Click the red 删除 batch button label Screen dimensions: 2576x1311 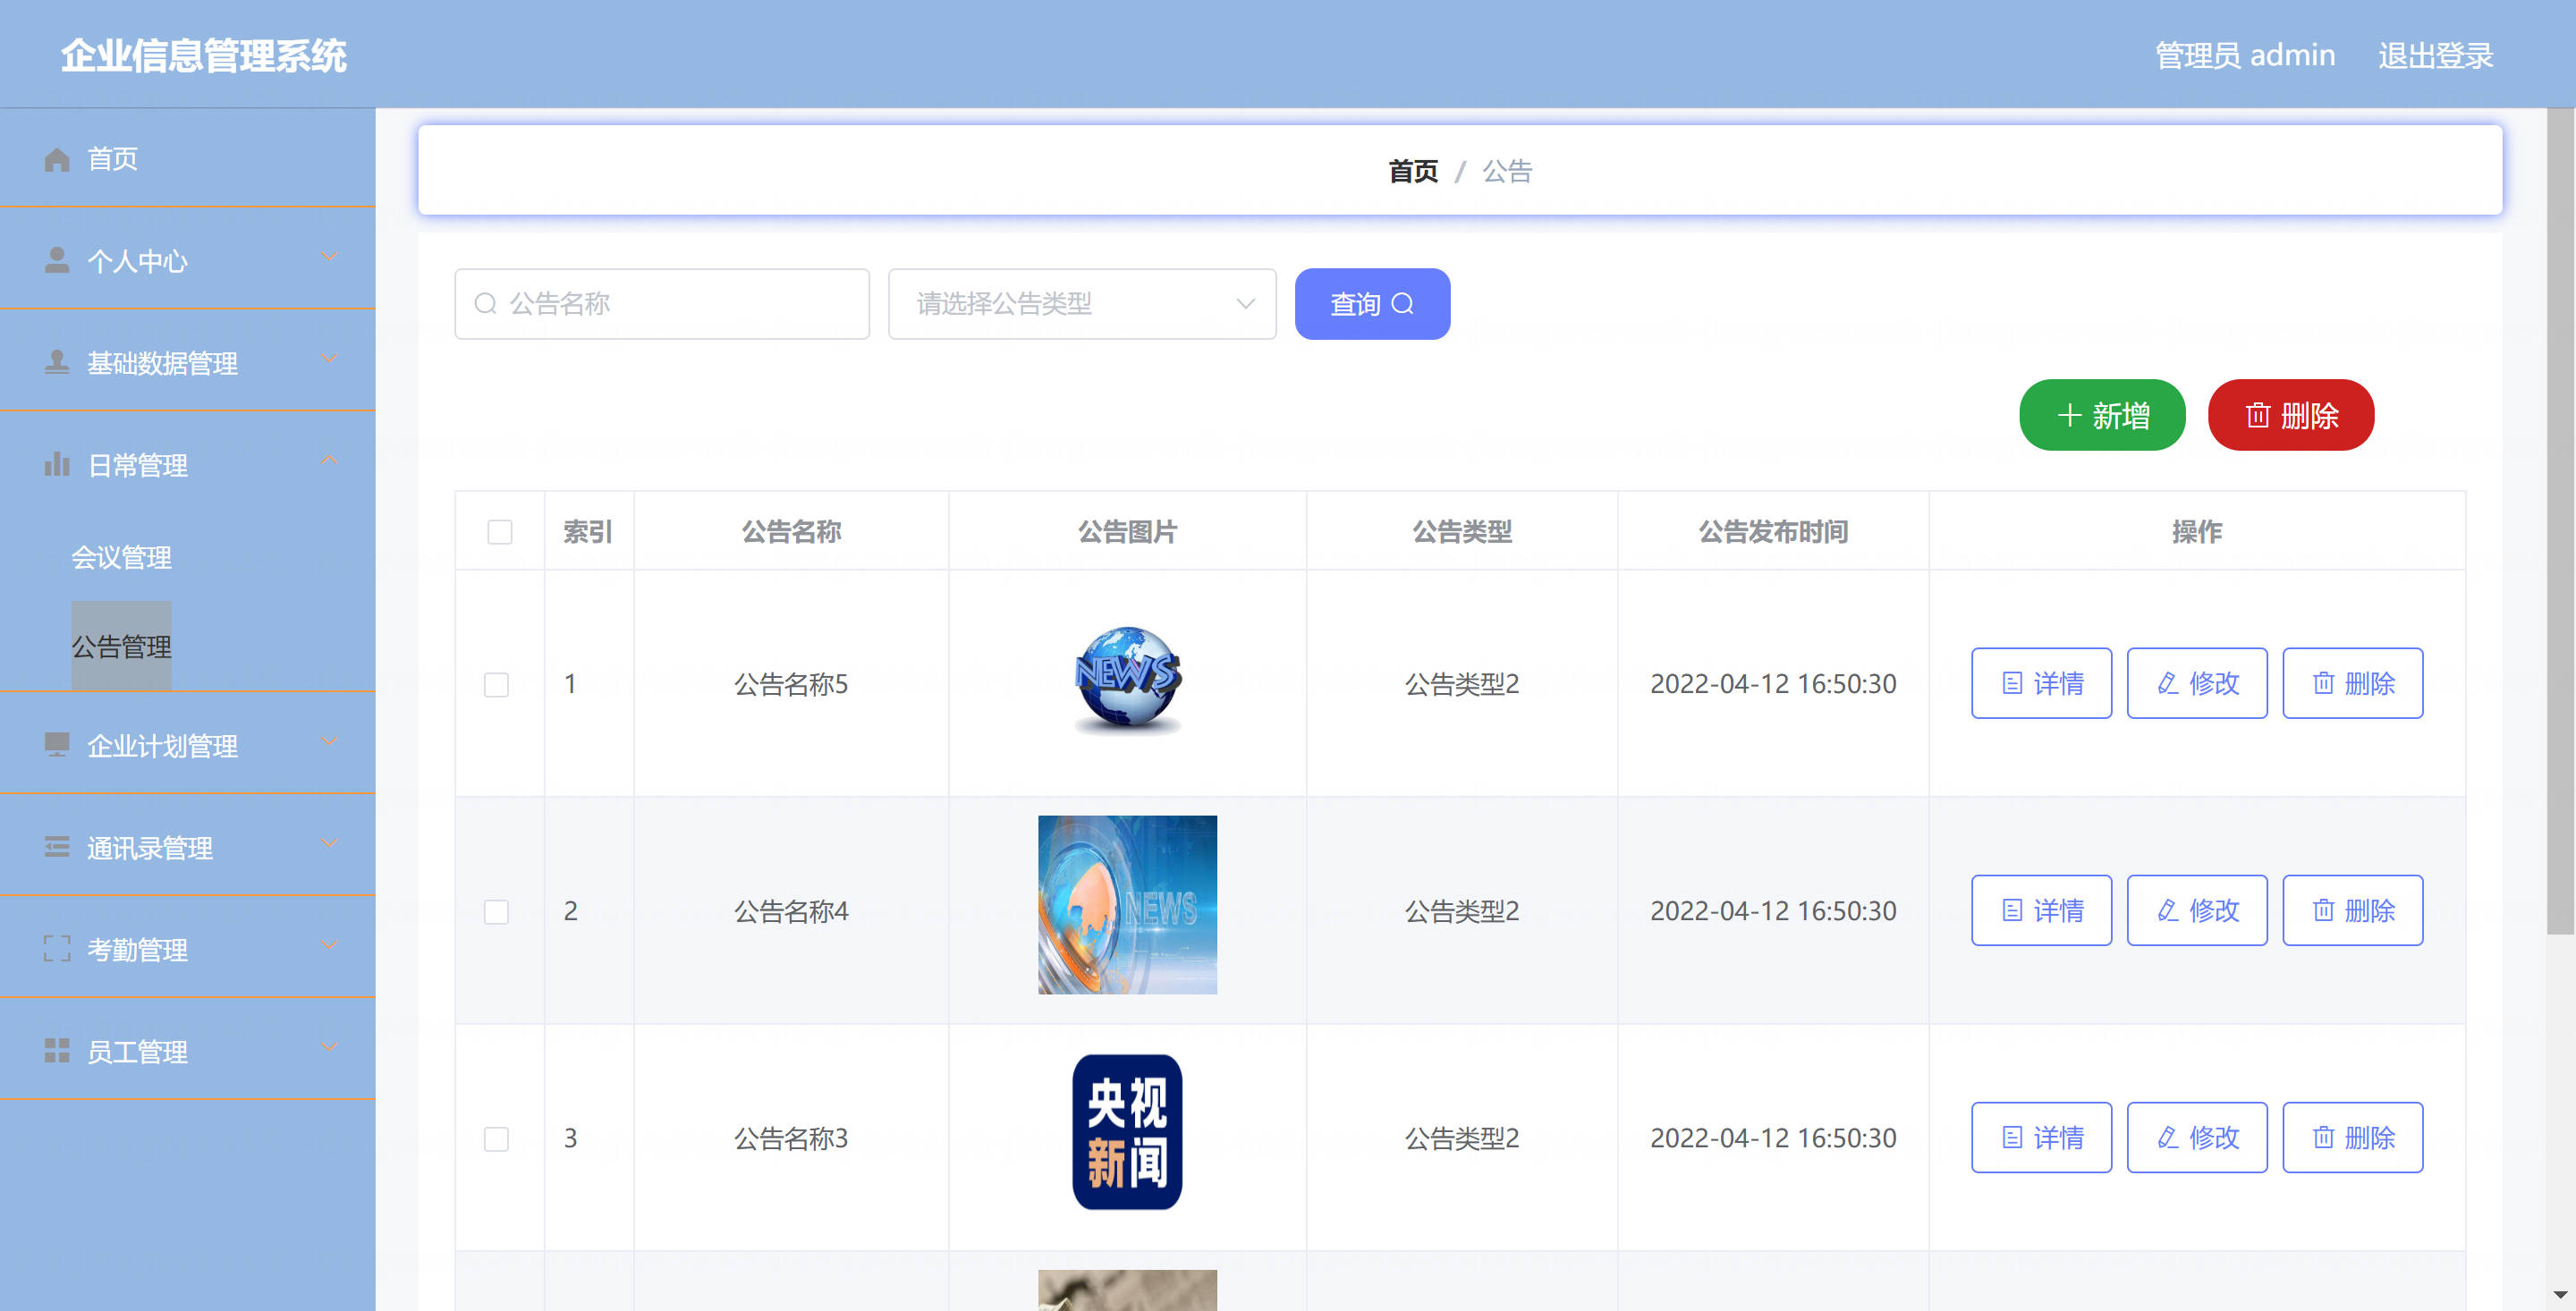[2309, 415]
